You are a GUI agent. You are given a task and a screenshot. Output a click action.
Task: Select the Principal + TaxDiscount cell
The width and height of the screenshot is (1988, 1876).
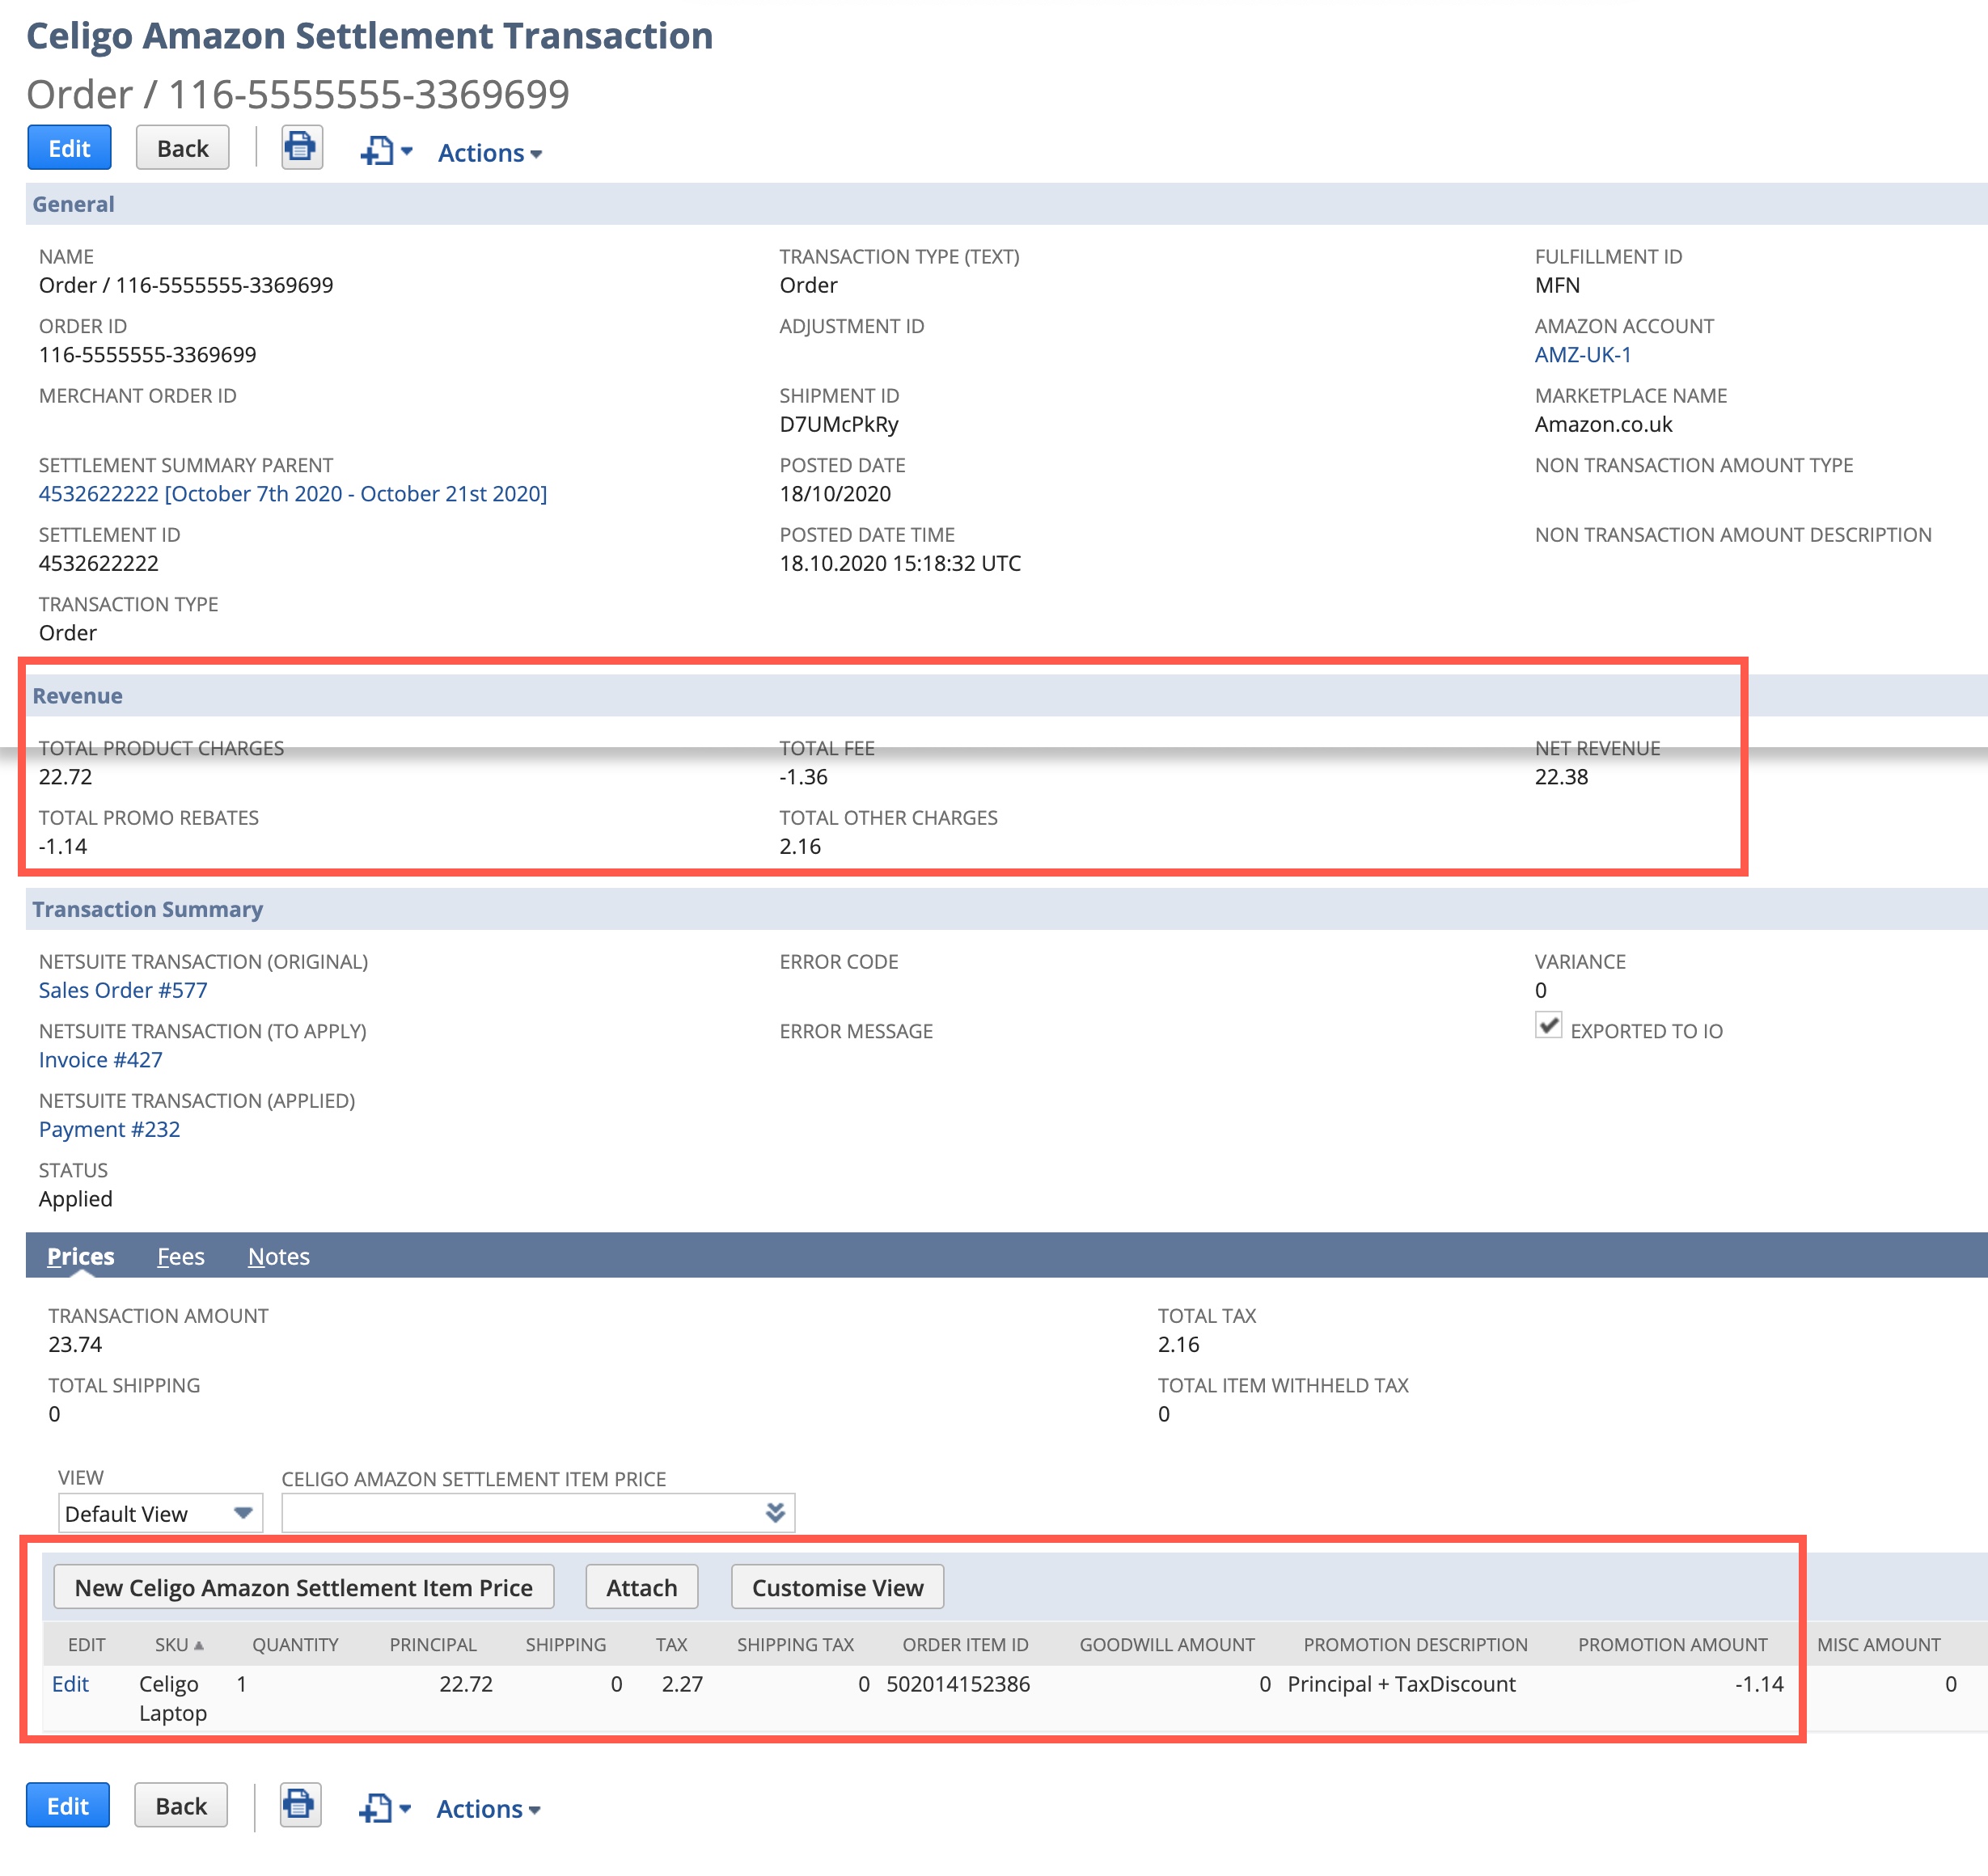tap(1402, 1684)
